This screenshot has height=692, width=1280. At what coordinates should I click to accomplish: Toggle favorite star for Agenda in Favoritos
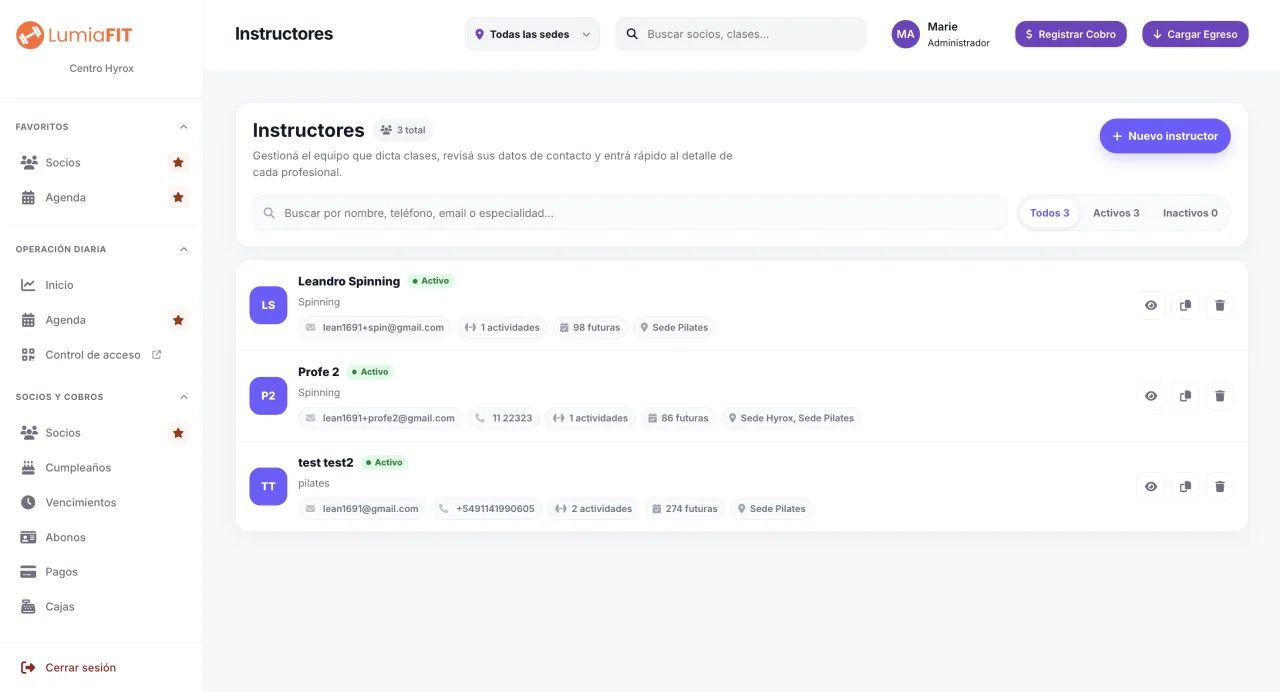click(178, 197)
